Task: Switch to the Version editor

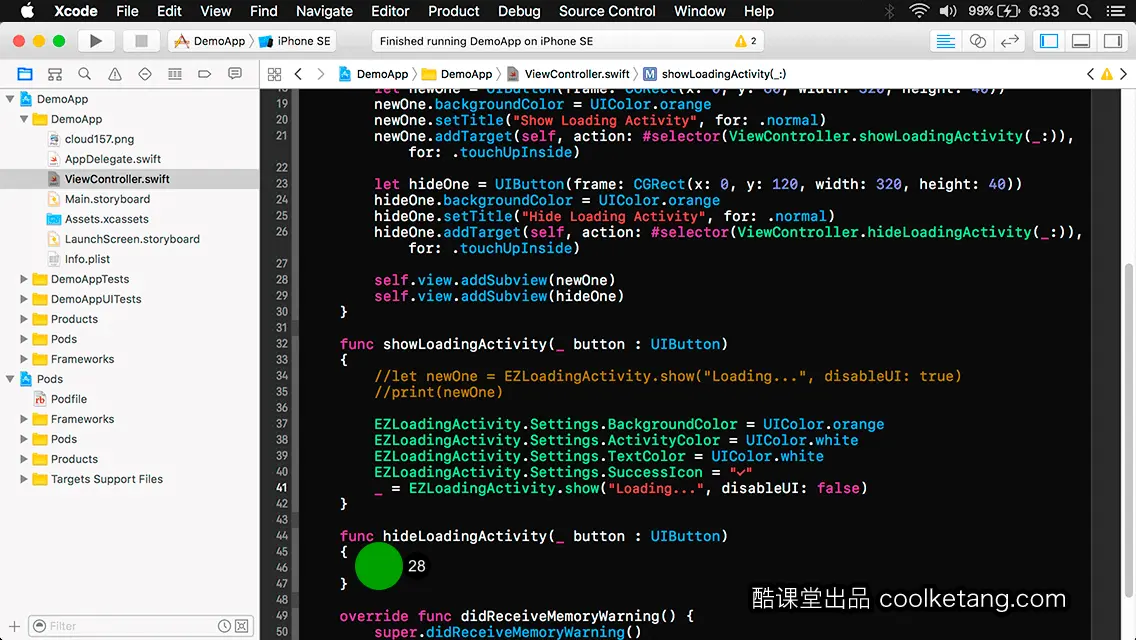Action: (x=1009, y=41)
